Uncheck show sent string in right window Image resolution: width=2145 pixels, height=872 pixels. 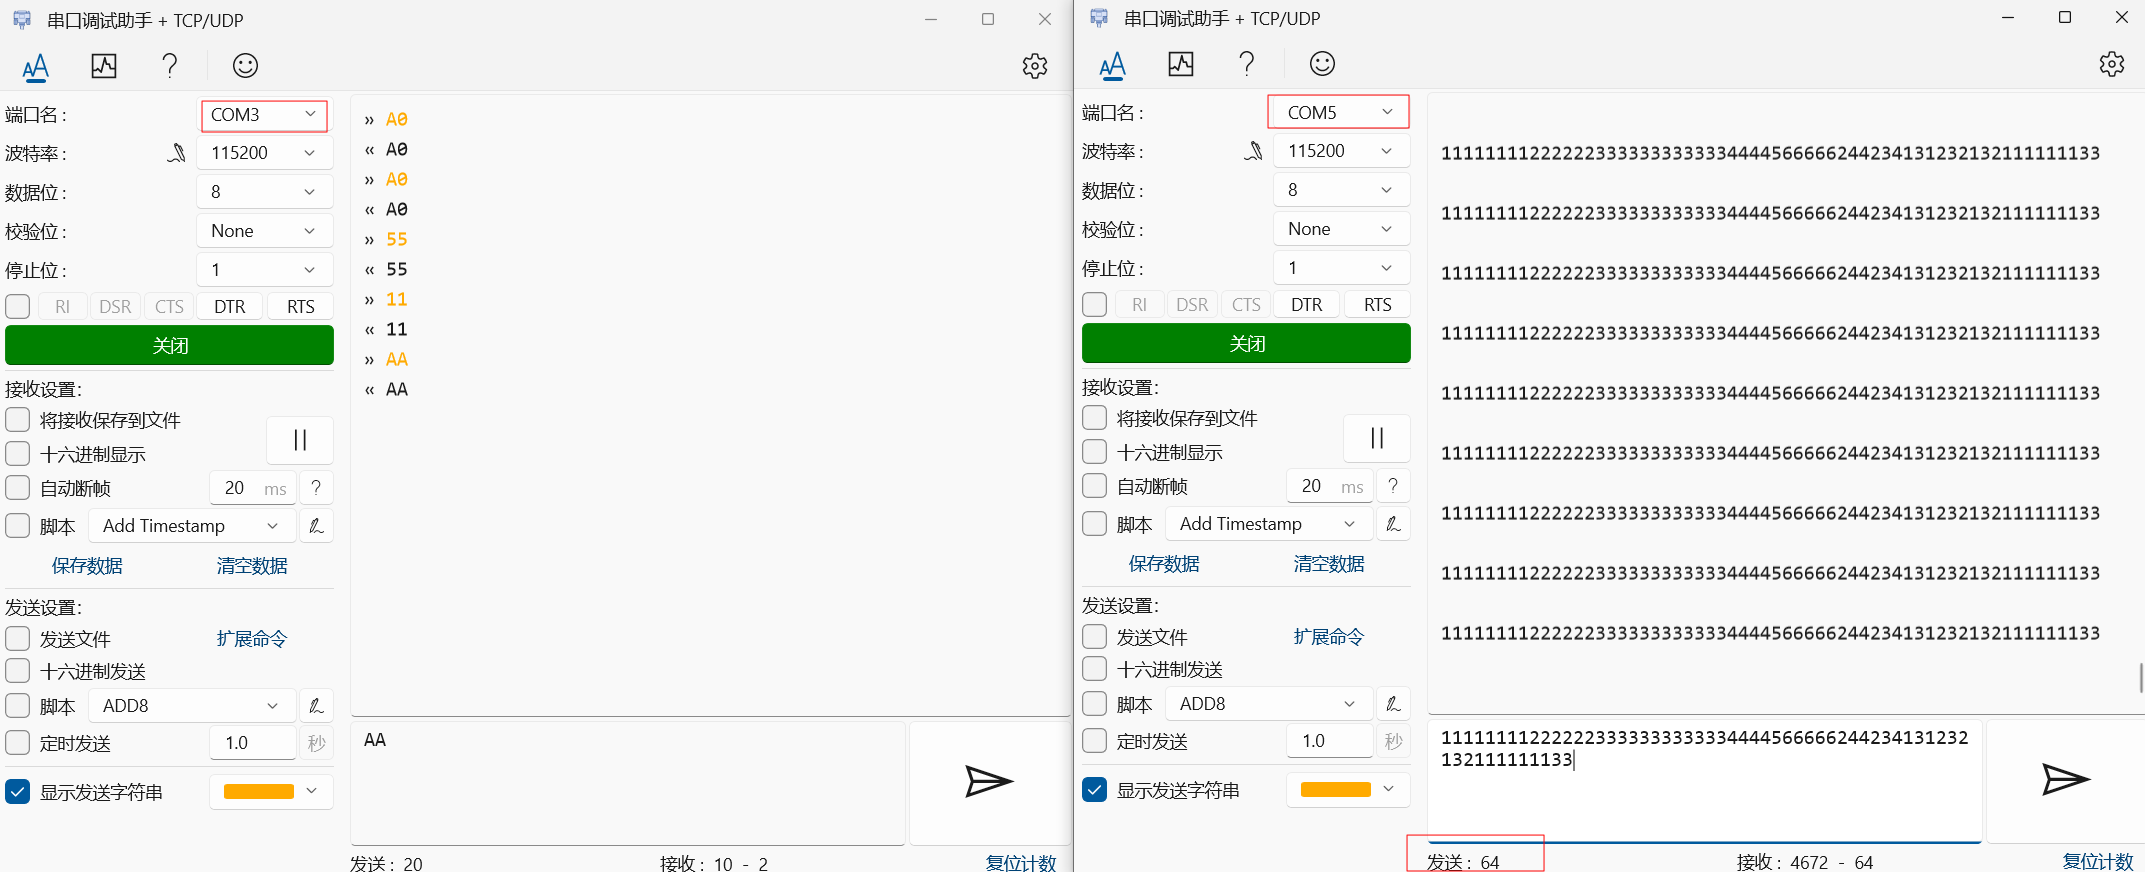click(x=1095, y=790)
